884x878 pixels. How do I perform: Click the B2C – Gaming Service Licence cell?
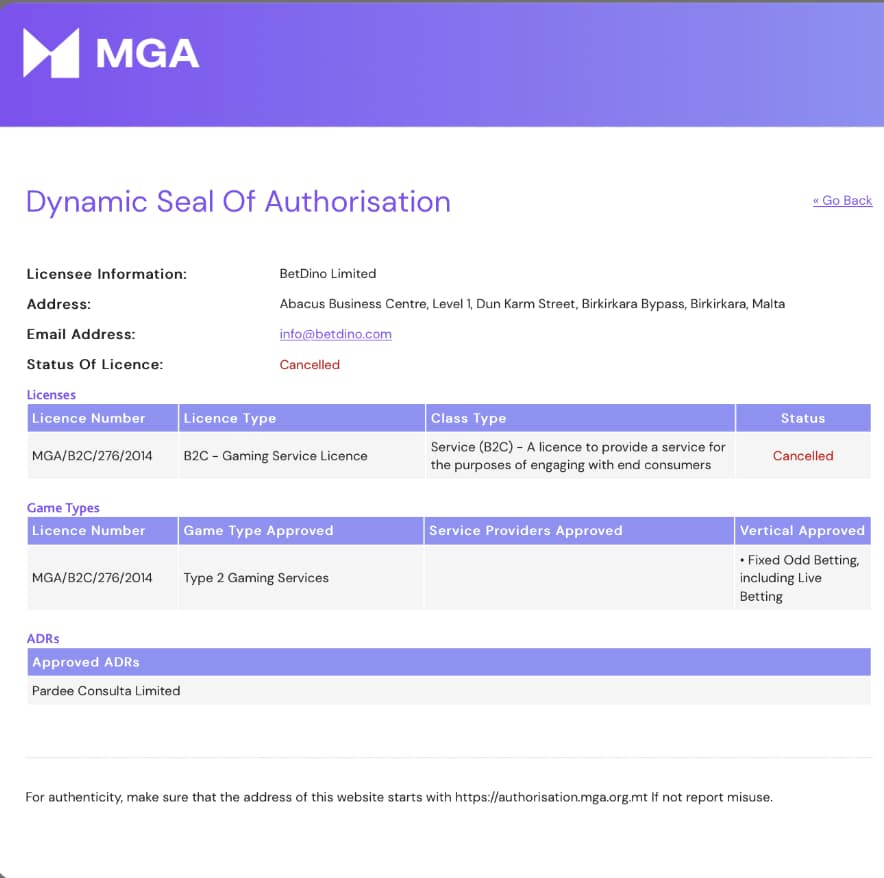pyautogui.click(x=275, y=456)
